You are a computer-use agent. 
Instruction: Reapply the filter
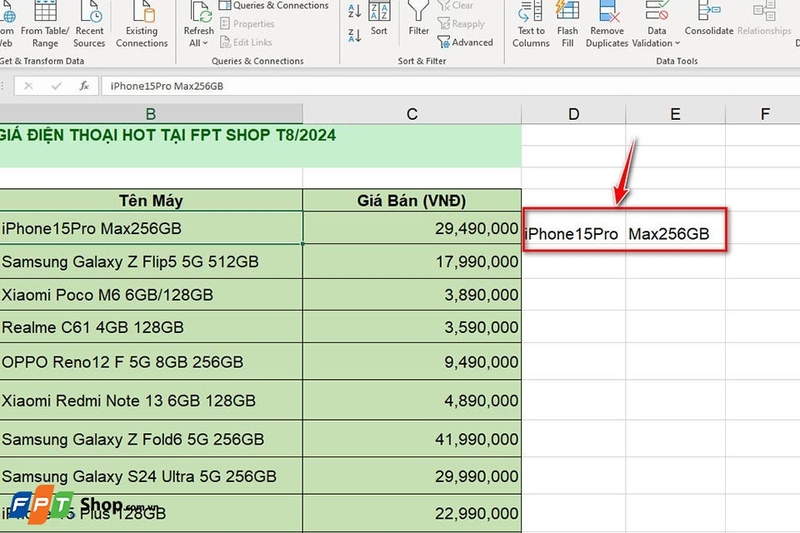click(461, 24)
